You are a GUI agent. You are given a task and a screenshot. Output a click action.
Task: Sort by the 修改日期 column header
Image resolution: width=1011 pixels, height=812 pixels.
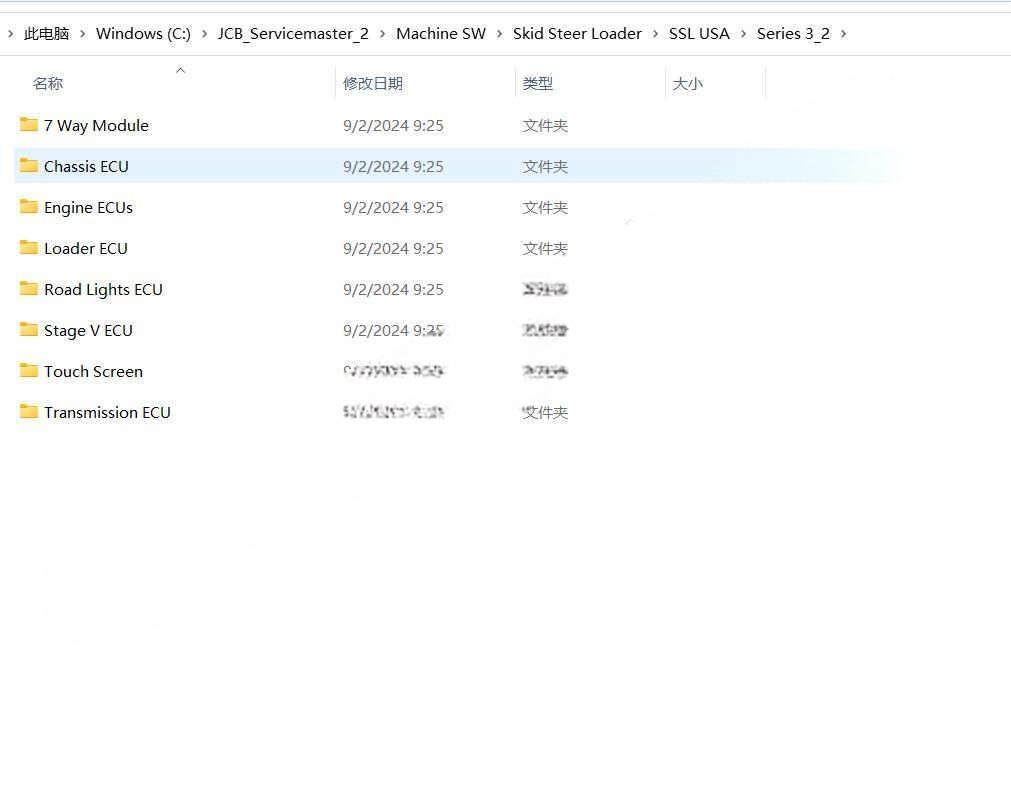coord(373,83)
